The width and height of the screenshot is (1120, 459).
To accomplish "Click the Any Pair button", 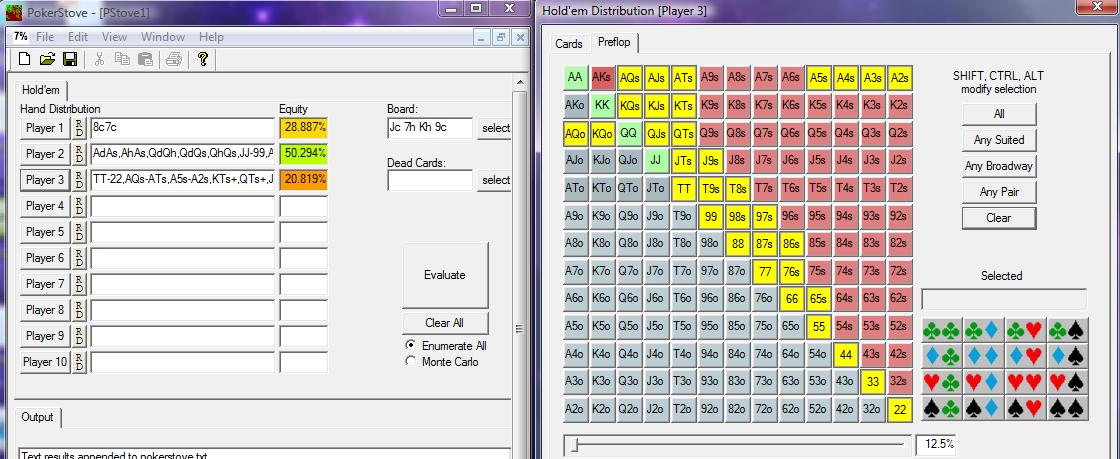I will click(999, 192).
